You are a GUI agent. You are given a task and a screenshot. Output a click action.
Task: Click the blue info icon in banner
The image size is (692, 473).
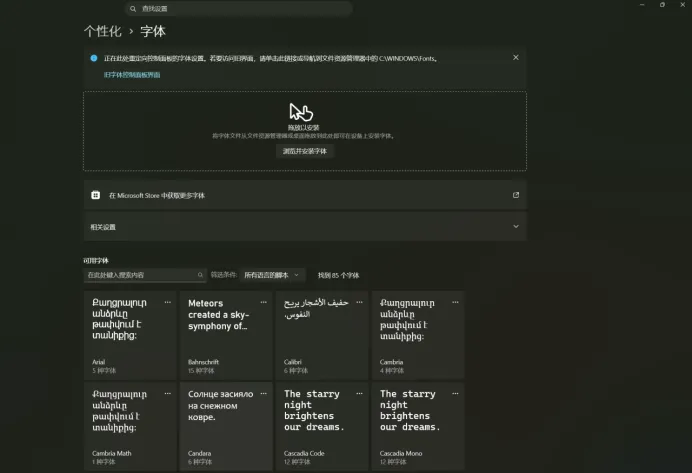click(94, 58)
